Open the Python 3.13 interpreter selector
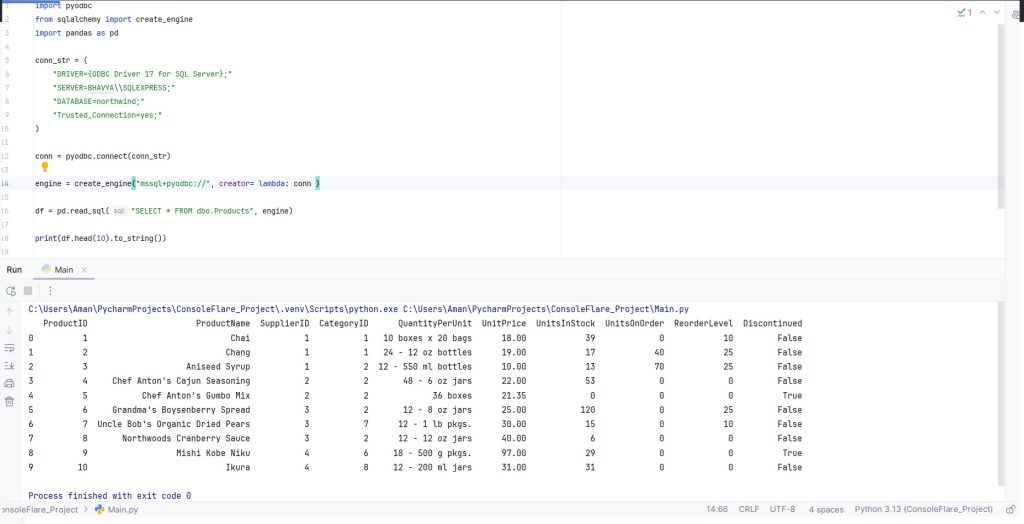Viewport: 1024px width, 524px height. point(923,510)
